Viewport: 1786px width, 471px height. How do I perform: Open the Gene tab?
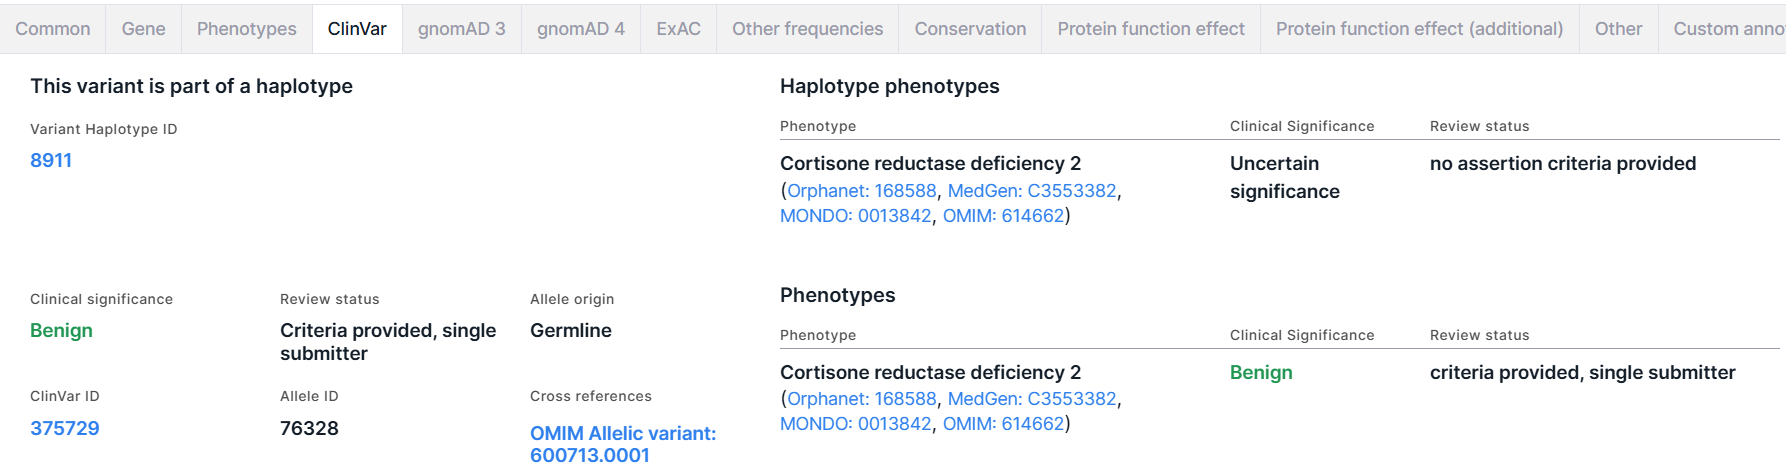pyautogui.click(x=144, y=29)
